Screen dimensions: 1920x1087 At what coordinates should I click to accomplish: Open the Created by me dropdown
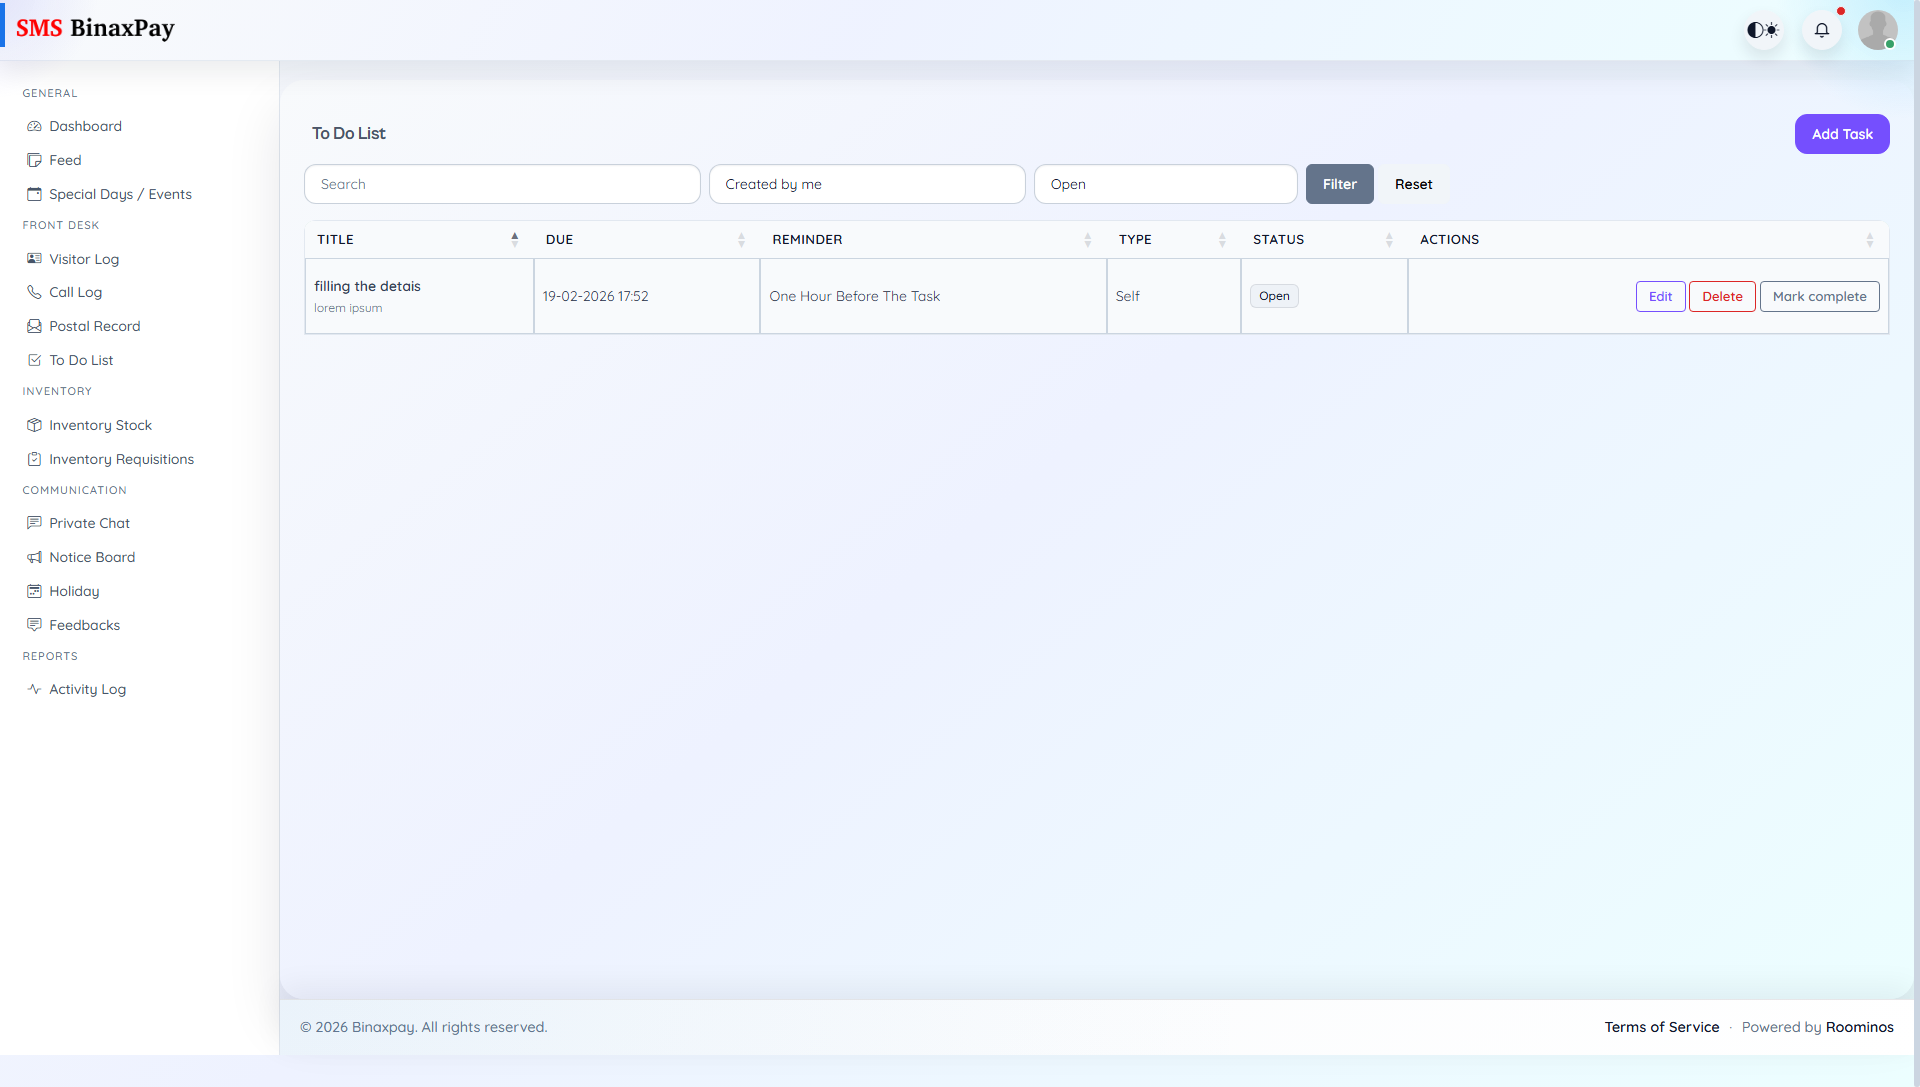pos(866,184)
